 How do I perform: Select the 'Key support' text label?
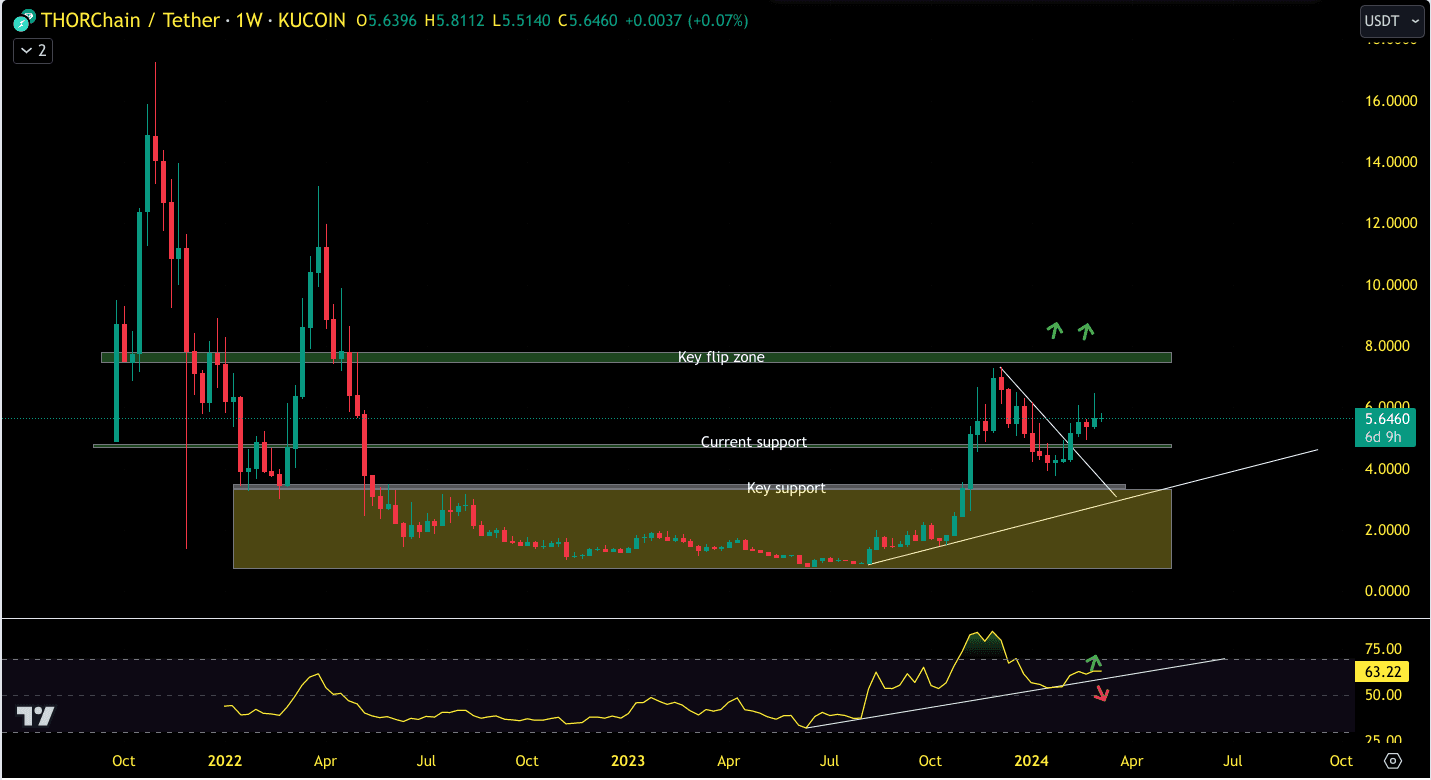[786, 488]
